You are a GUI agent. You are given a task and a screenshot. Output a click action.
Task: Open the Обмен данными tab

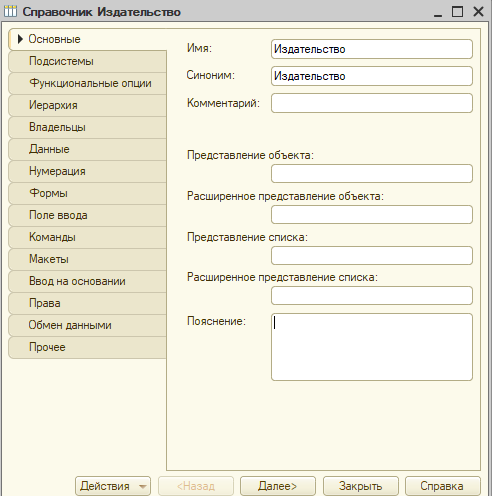pos(87,325)
